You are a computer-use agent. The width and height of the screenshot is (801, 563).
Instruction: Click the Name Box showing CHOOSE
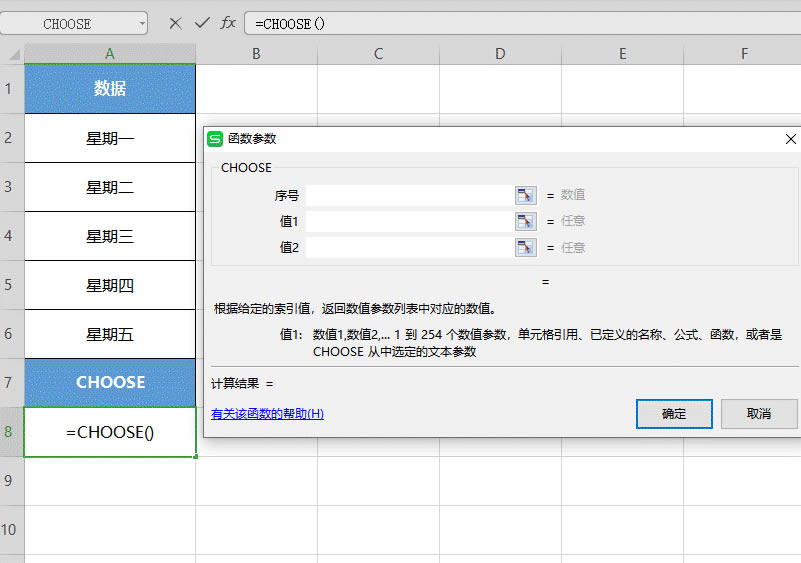(x=67, y=24)
